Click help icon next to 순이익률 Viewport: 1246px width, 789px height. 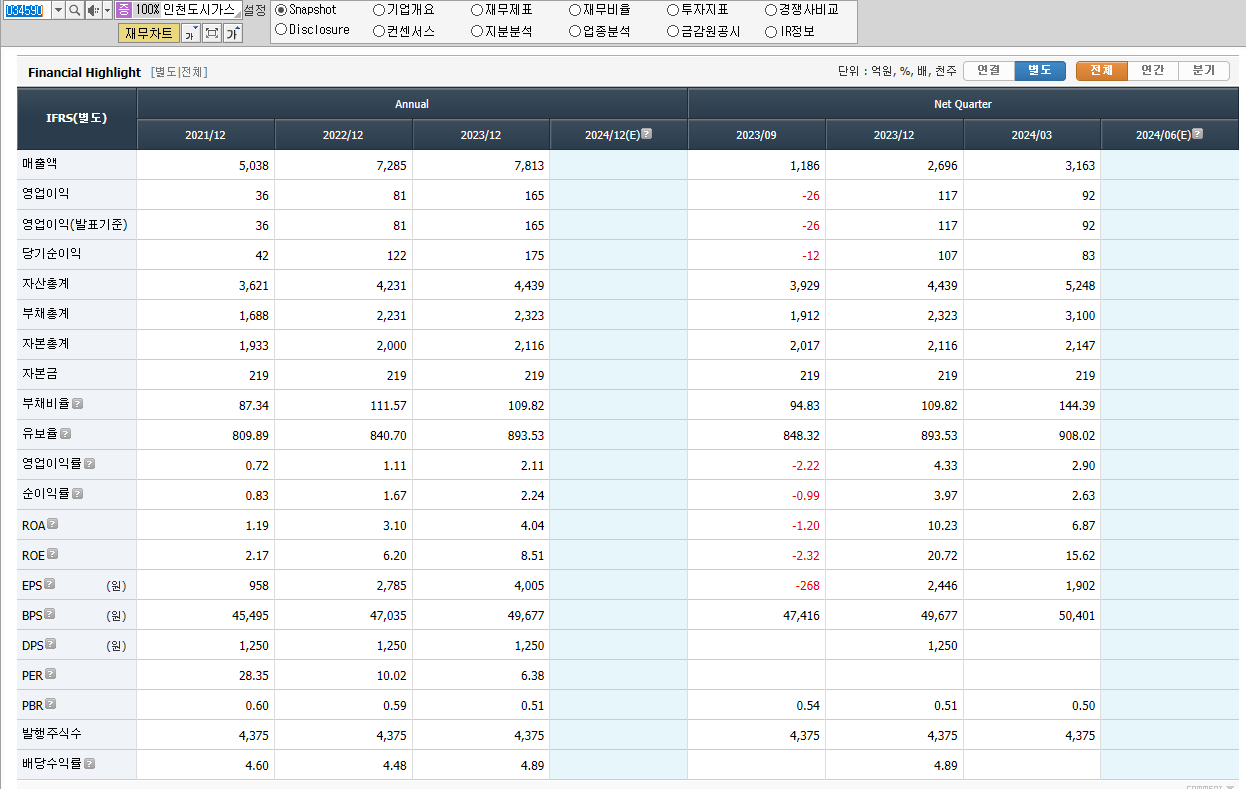[78, 494]
